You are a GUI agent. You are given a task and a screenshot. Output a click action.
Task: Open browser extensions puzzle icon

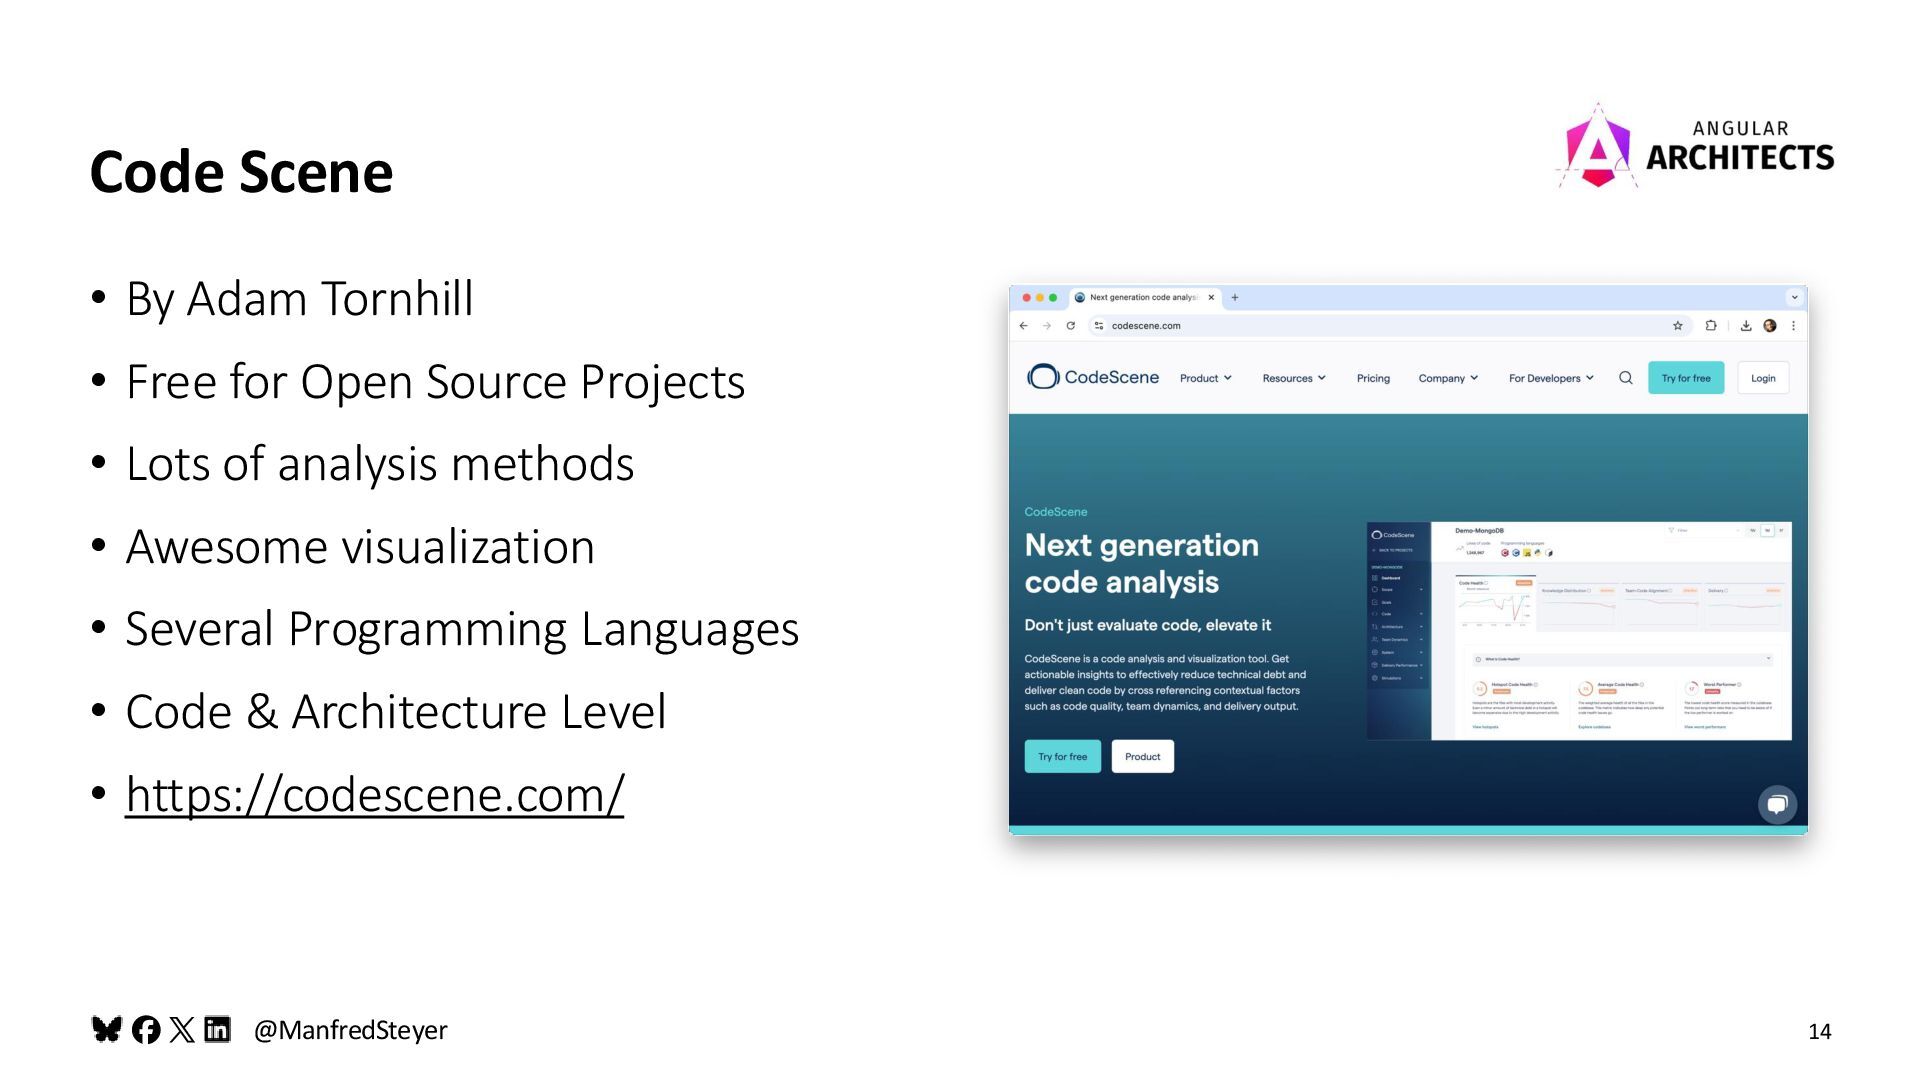tap(1711, 326)
